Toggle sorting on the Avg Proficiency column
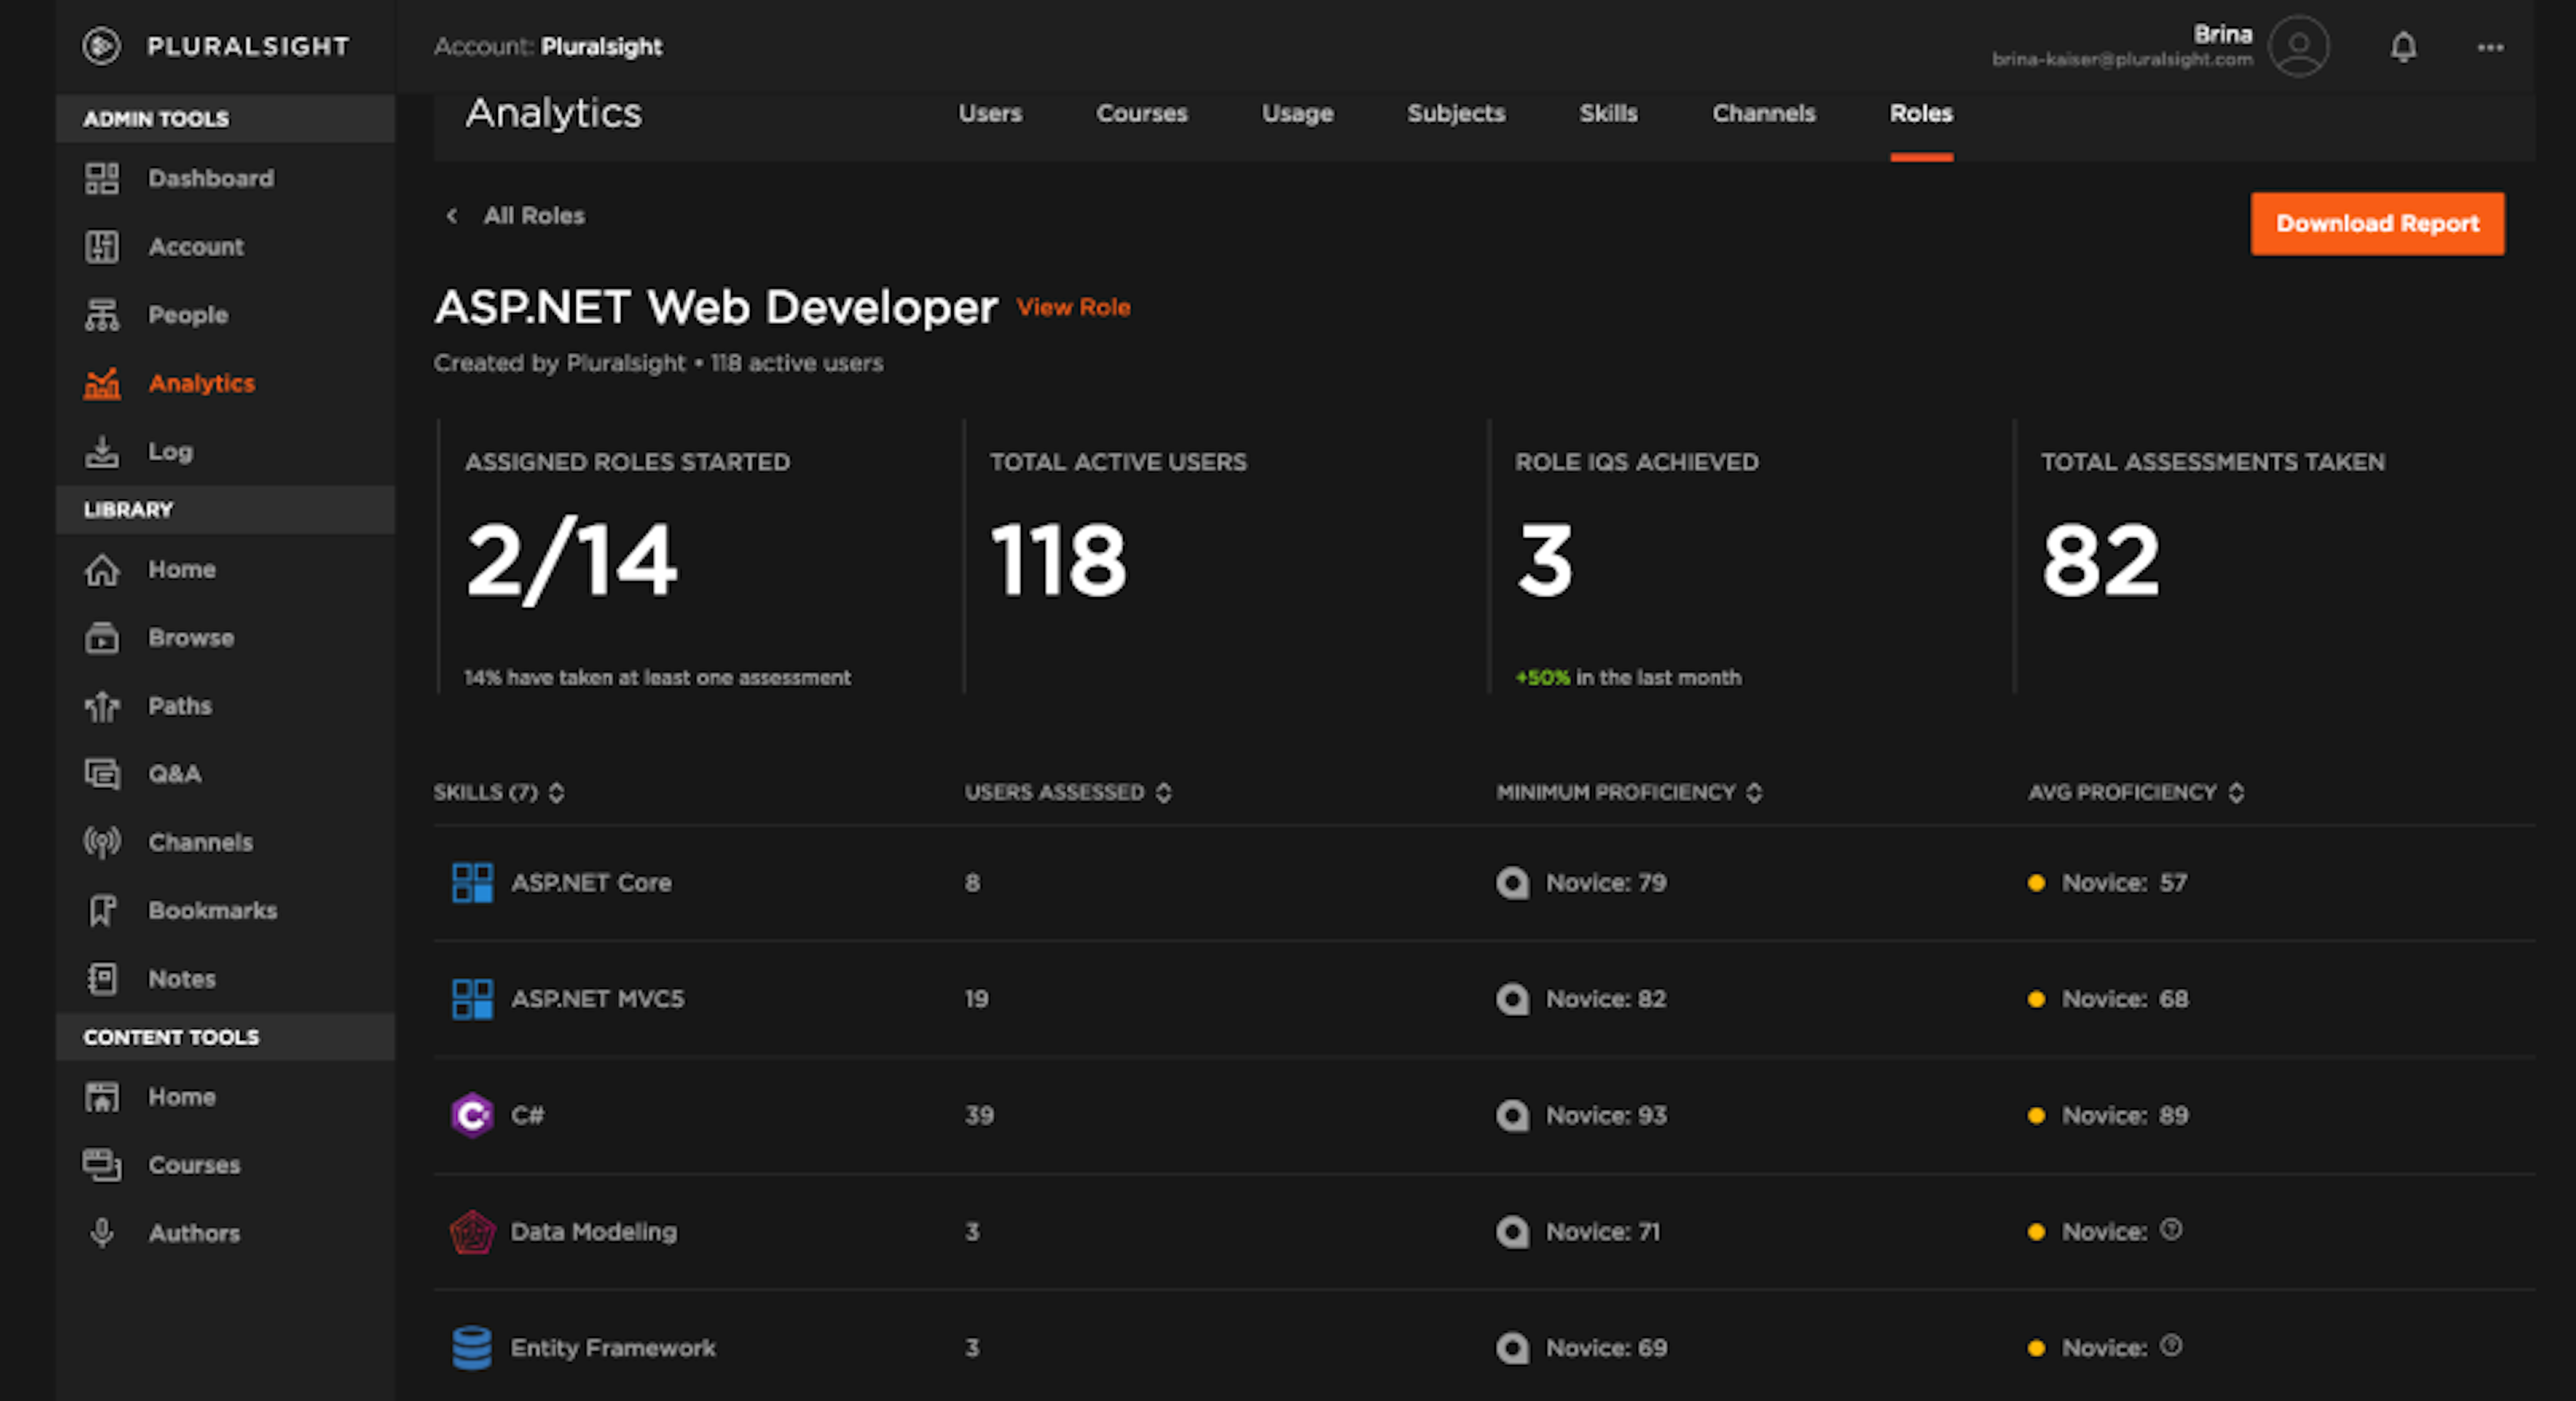Image resolution: width=2576 pixels, height=1401 pixels. click(2237, 792)
